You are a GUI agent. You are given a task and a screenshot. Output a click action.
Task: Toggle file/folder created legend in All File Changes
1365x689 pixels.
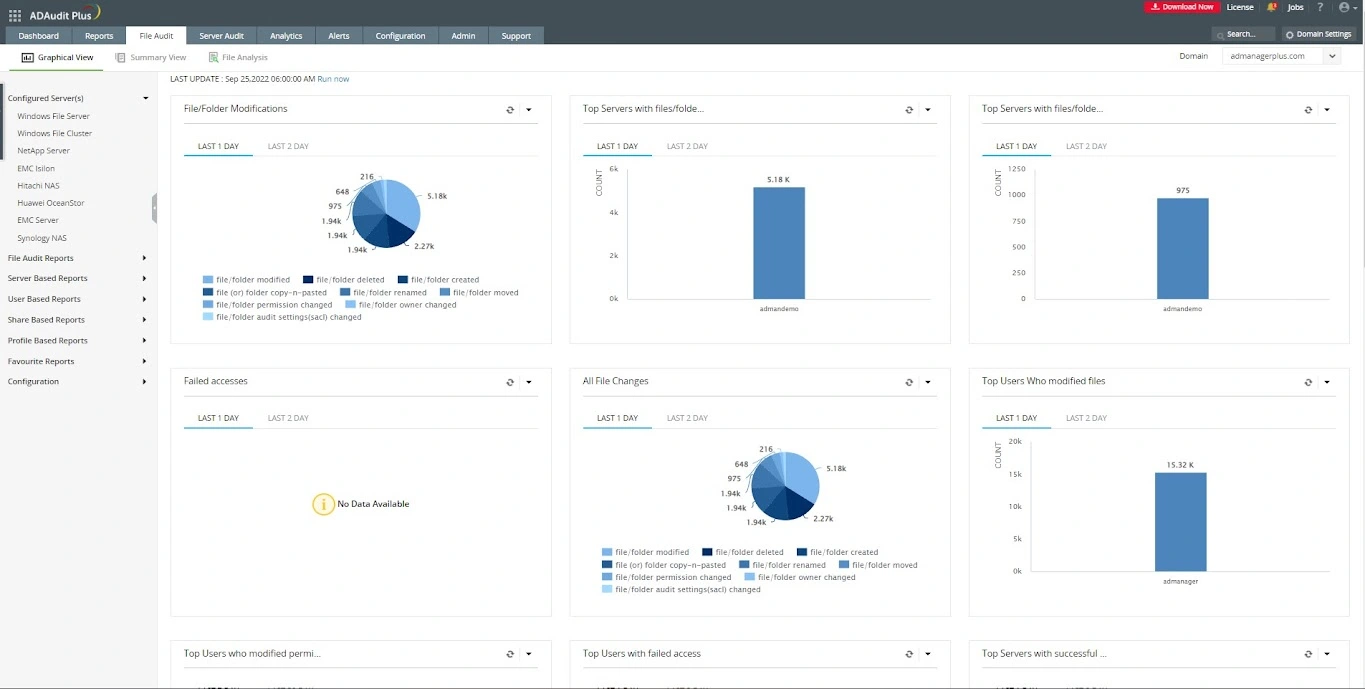837,552
